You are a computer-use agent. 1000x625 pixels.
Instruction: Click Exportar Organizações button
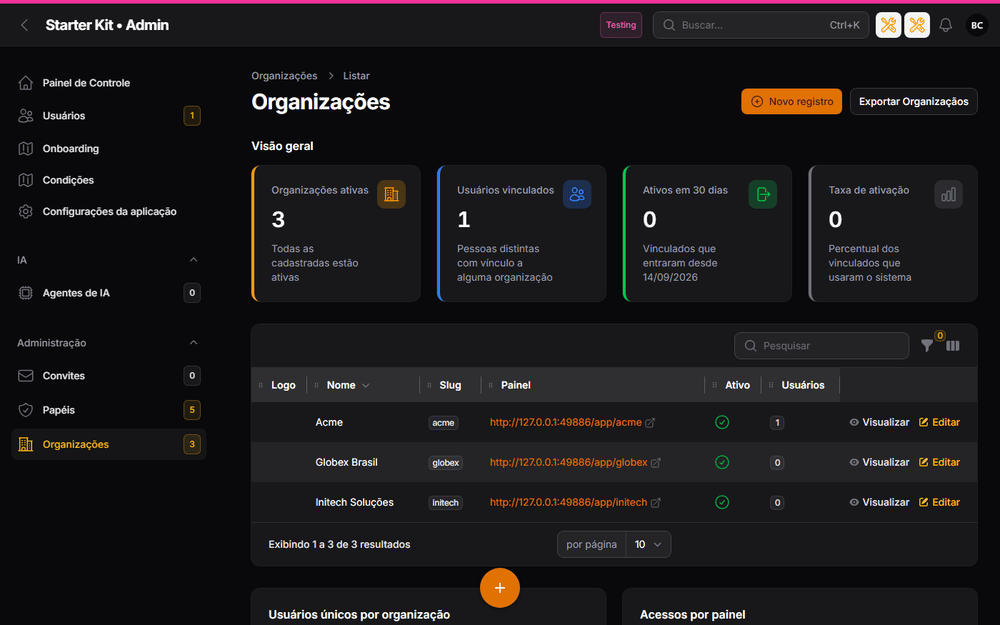(913, 101)
